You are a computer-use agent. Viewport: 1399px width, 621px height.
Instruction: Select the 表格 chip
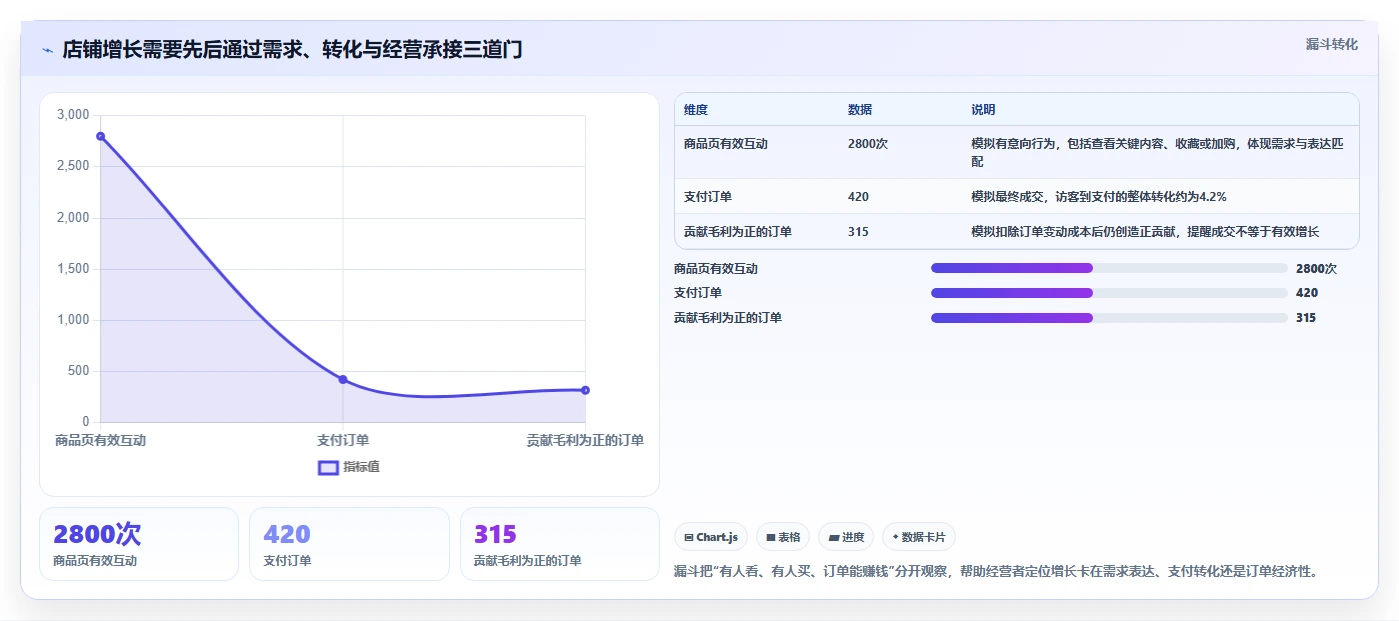[783, 537]
